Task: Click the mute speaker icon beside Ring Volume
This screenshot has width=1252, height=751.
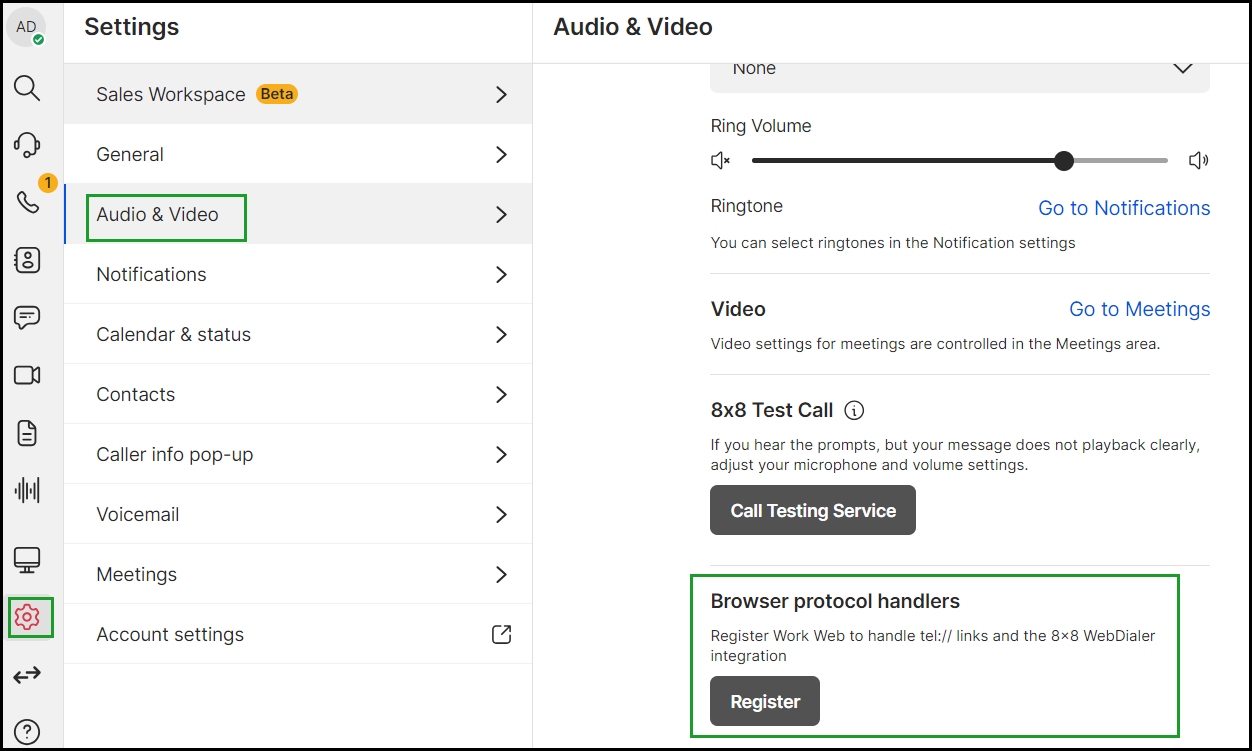Action: 720,160
